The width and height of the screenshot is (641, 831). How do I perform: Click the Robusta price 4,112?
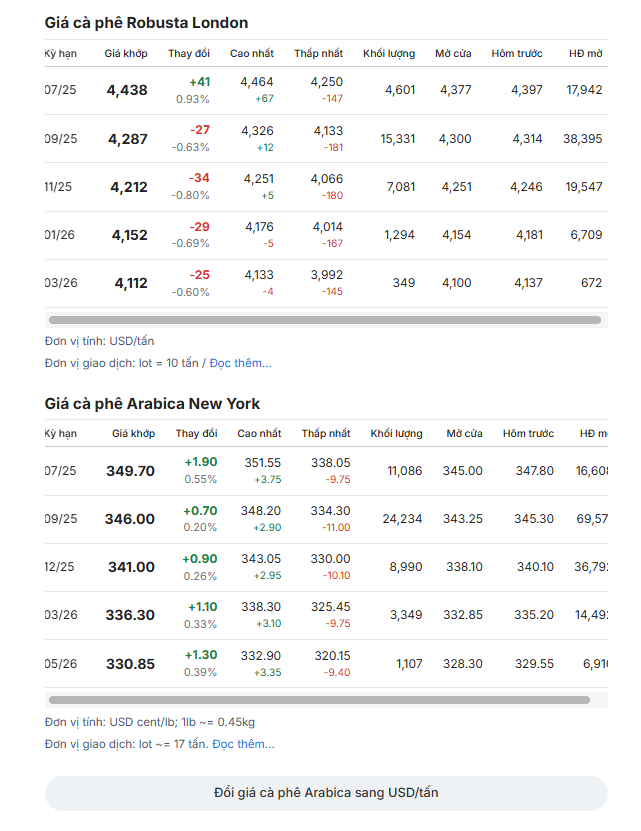tap(131, 284)
